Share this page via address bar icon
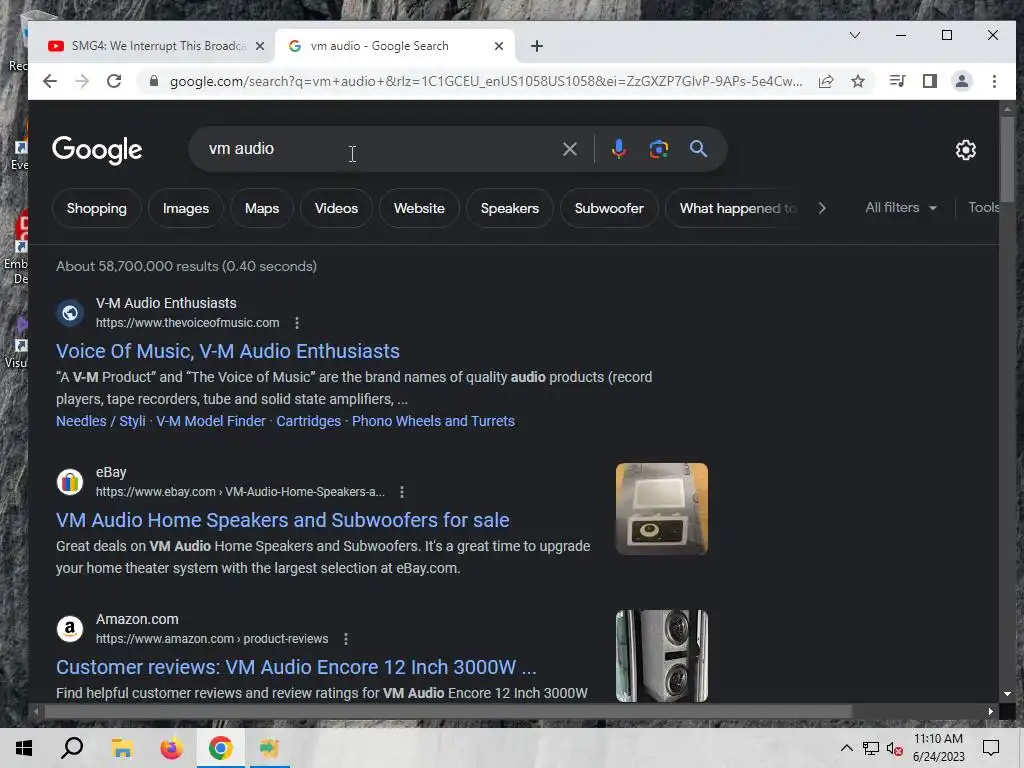The height and width of the screenshot is (768, 1024). coord(826,81)
